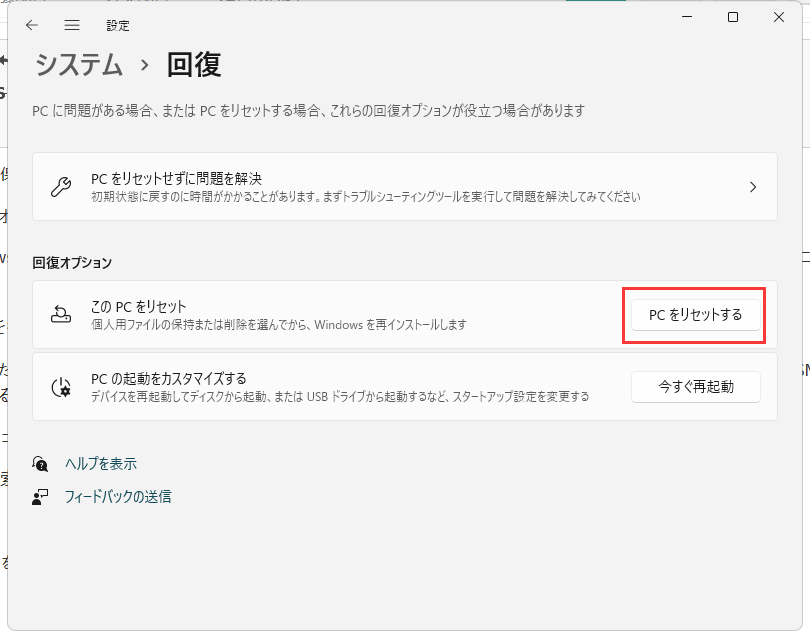This screenshot has width=810, height=638.
Task: Minimize the Settings window
Action: [x=687, y=17]
